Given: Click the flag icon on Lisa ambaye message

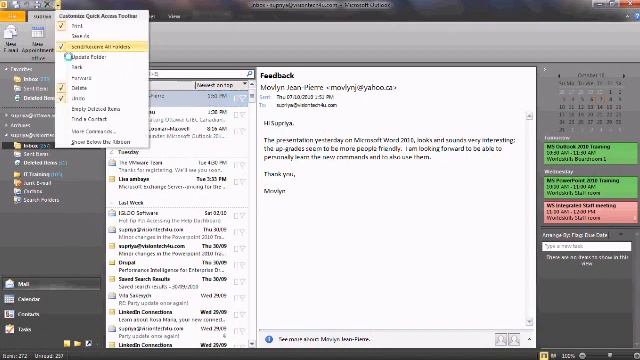Looking at the screenshot, I should 243,182.
